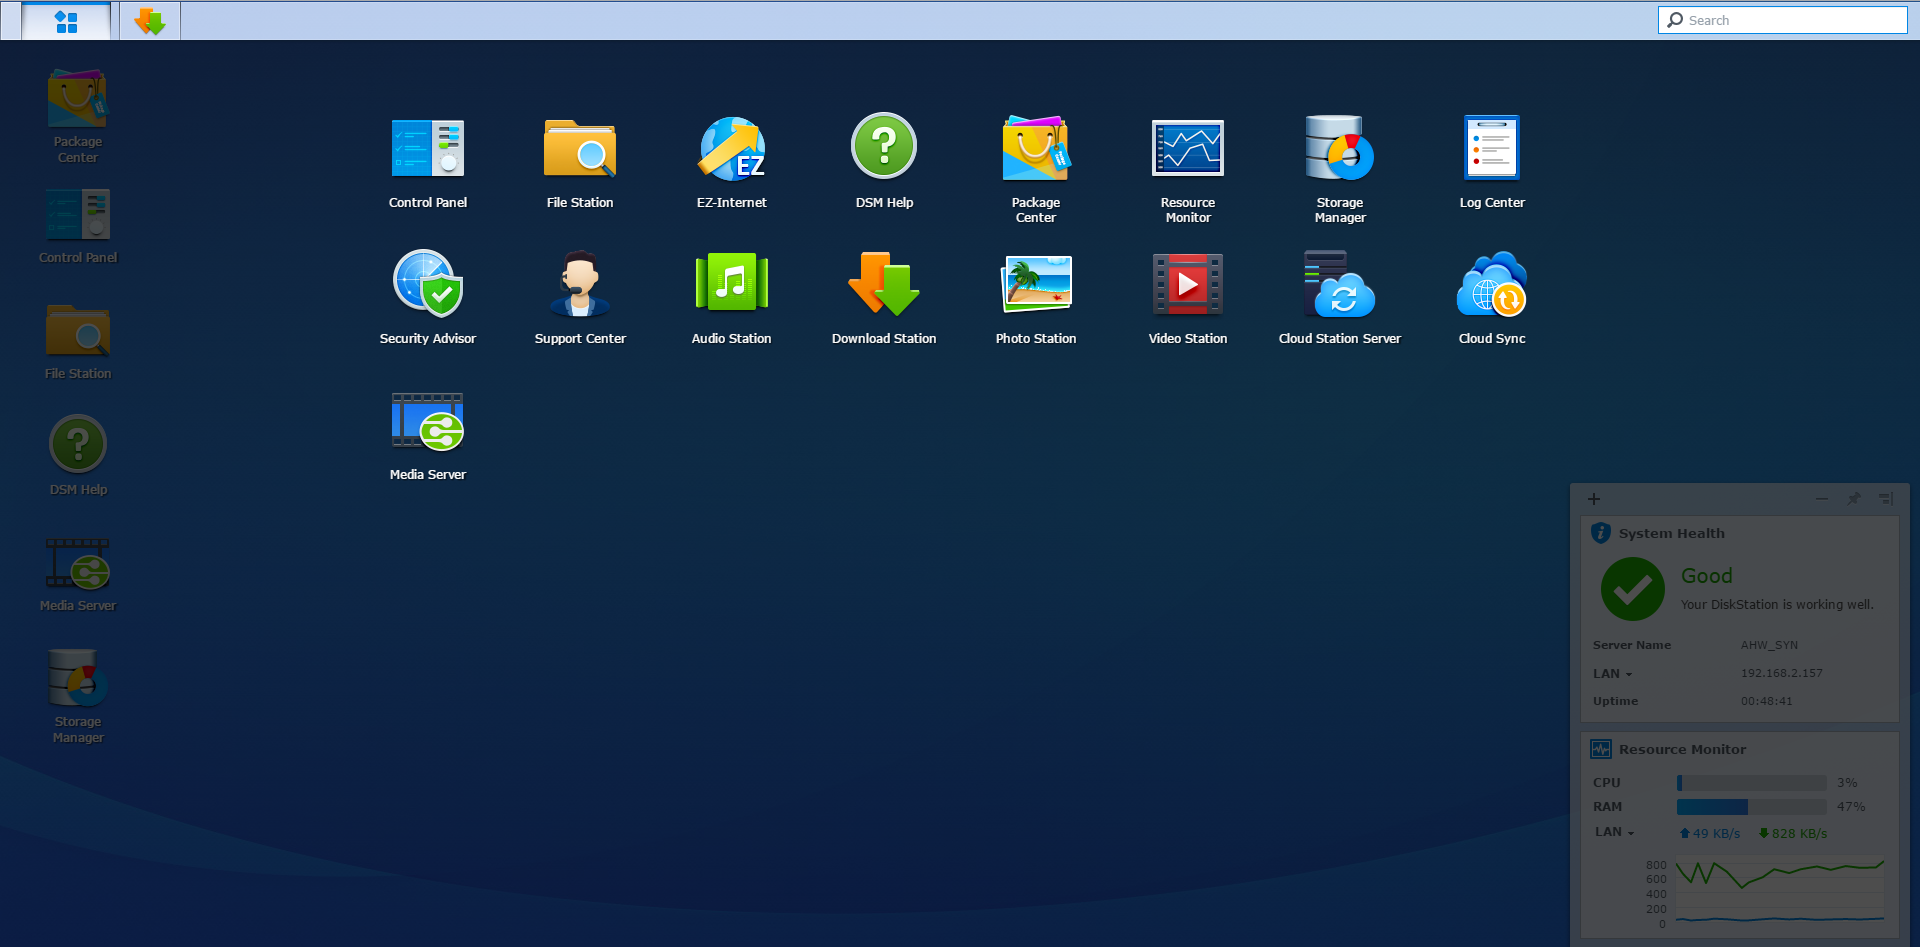Launch Audio Station
The width and height of the screenshot is (1920, 947).
[732, 297]
